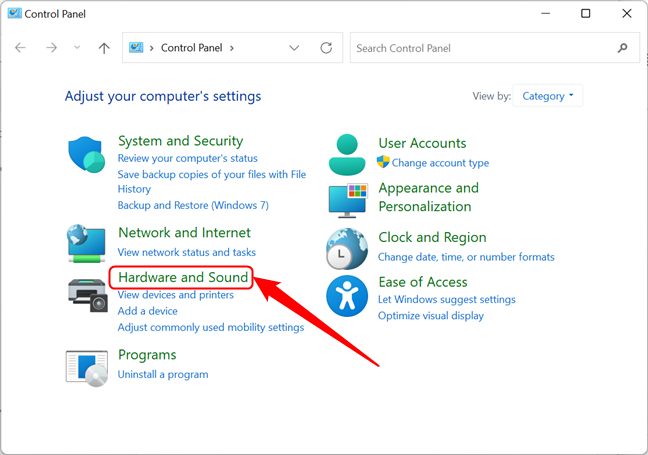Viewport: 648px width, 455px height.
Task: Open Backup and Restore (Windows 7)
Action: (193, 205)
